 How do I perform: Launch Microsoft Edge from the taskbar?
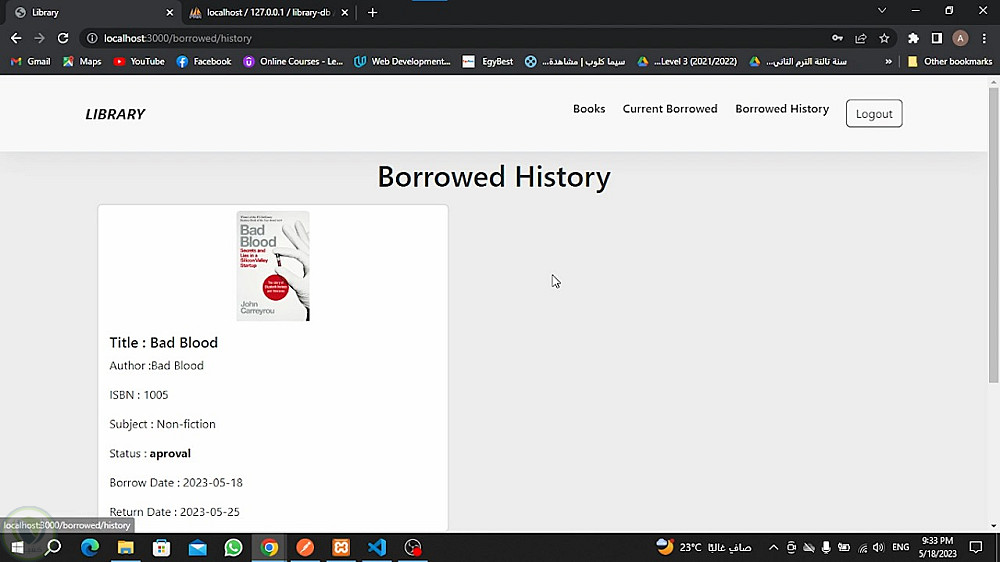[x=90, y=547]
